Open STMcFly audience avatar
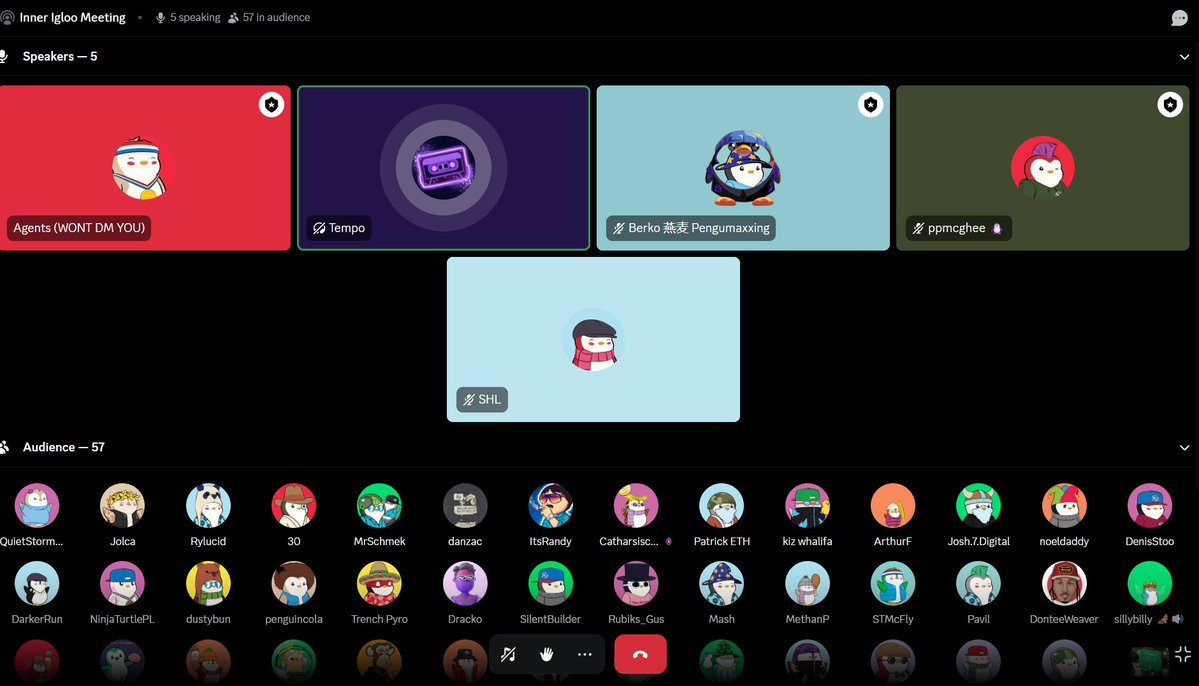 [x=893, y=584]
